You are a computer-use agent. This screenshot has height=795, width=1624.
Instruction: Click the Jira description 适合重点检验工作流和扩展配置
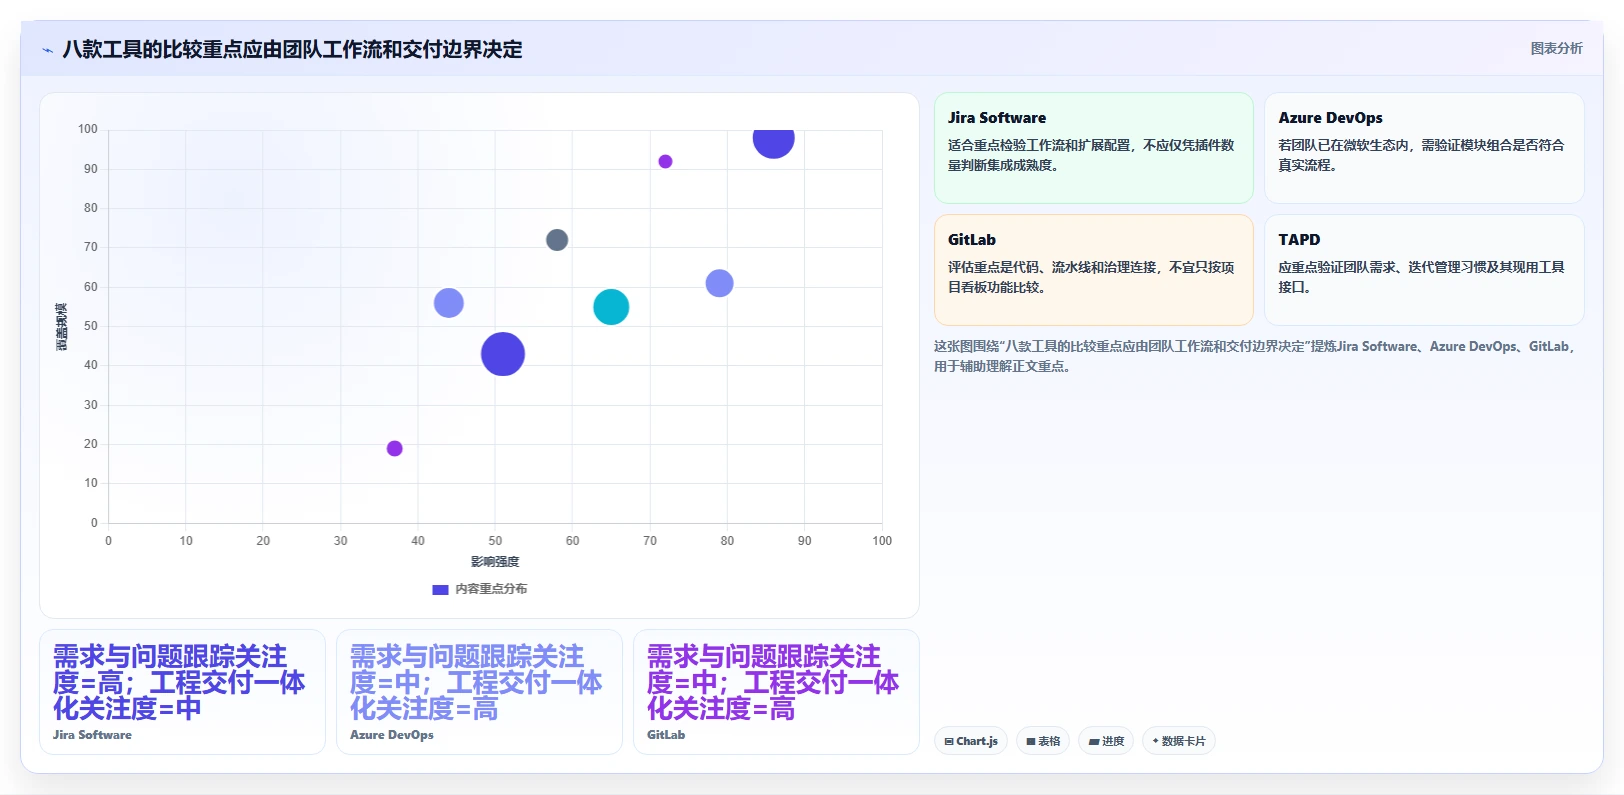click(x=1091, y=155)
